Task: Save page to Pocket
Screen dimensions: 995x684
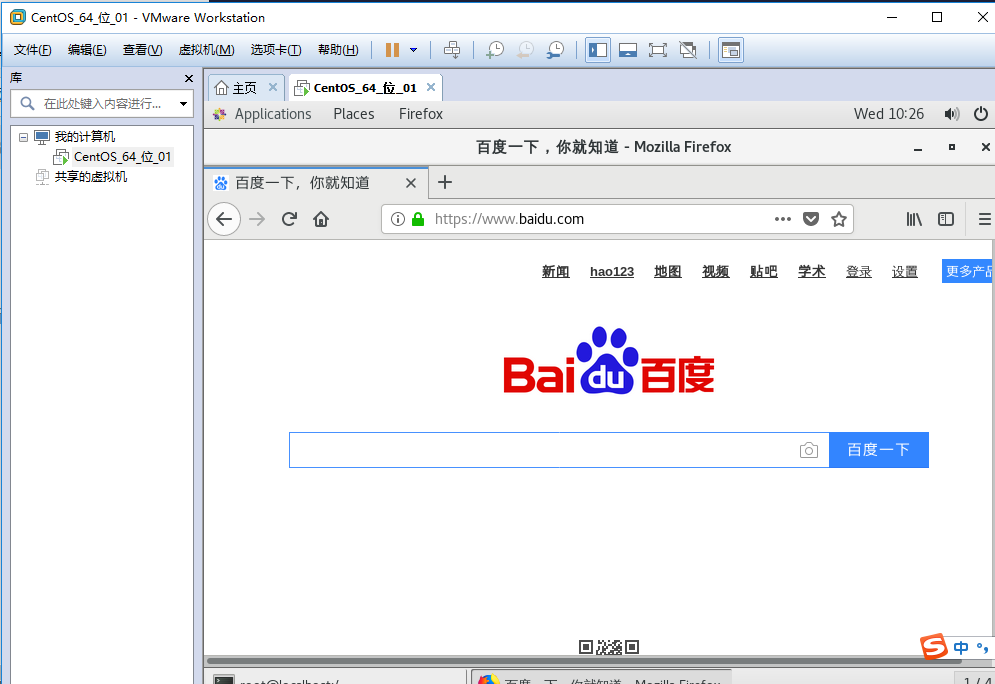Action: point(810,220)
